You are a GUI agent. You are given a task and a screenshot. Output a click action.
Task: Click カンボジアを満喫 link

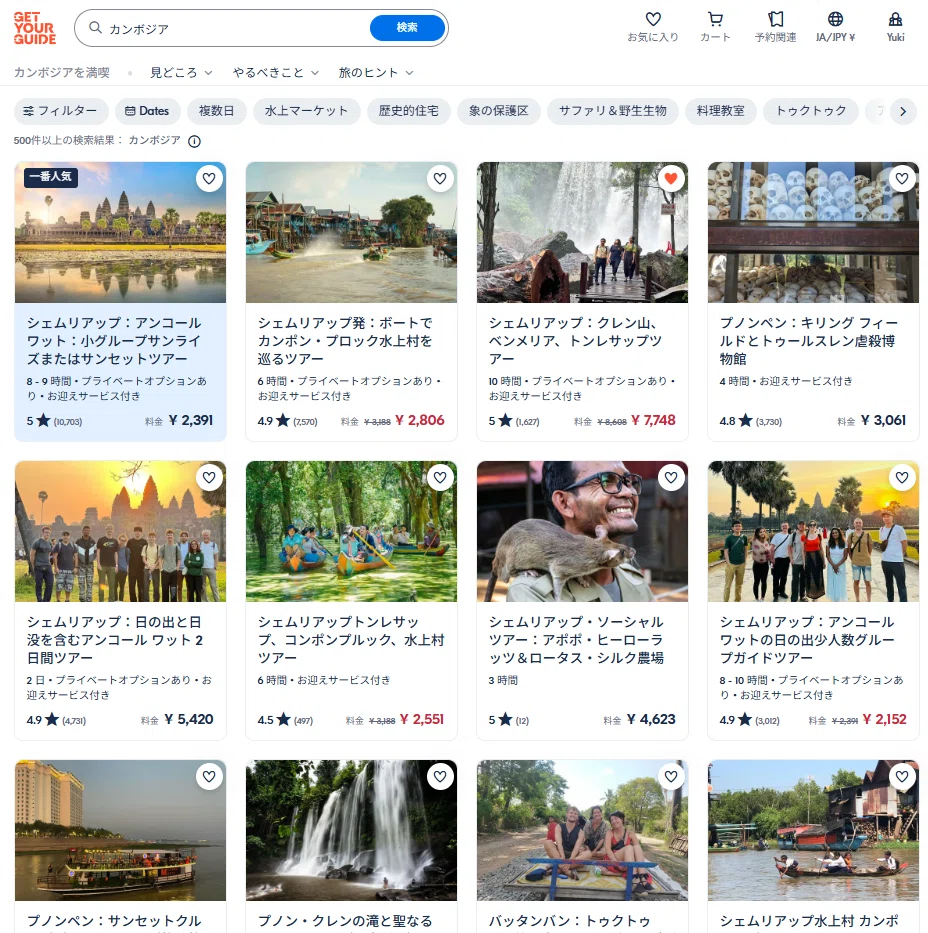pyautogui.click(x=62, y=73)
